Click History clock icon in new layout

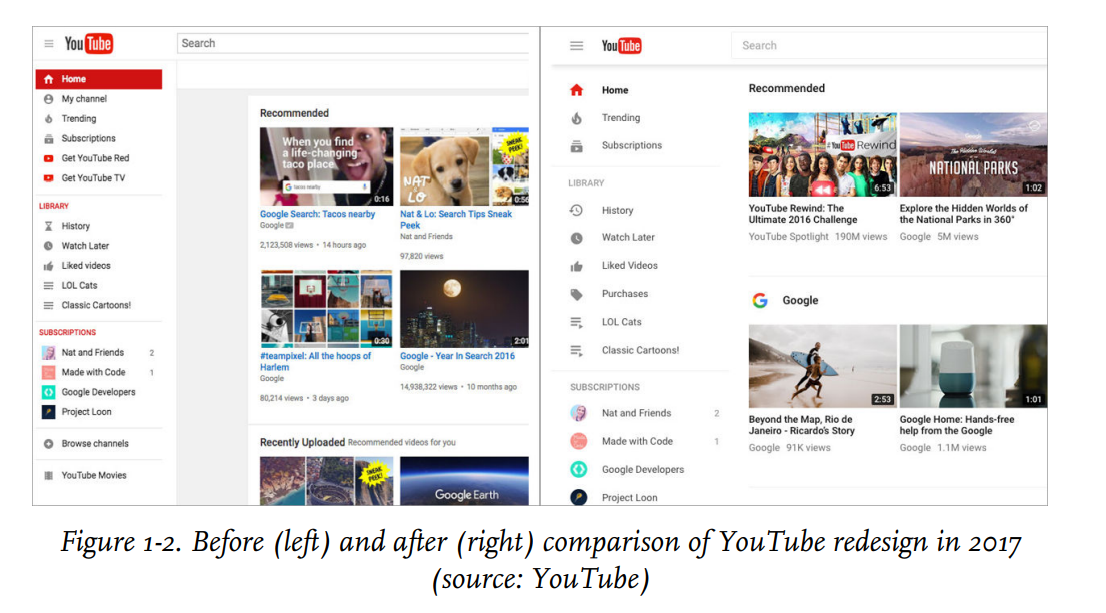576,210
